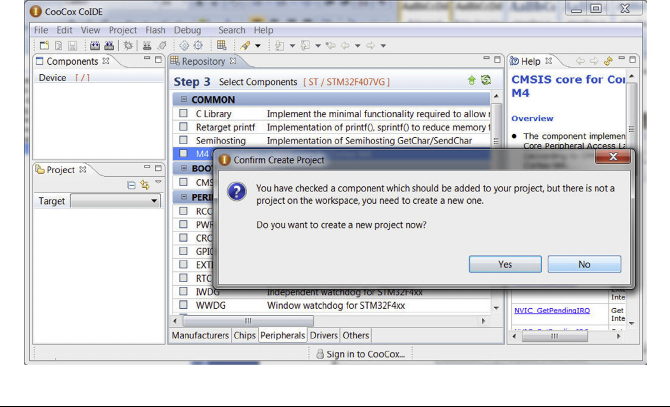Click the Build toolbar icon
Screen dimensions: 670x407
pos(95,46)
